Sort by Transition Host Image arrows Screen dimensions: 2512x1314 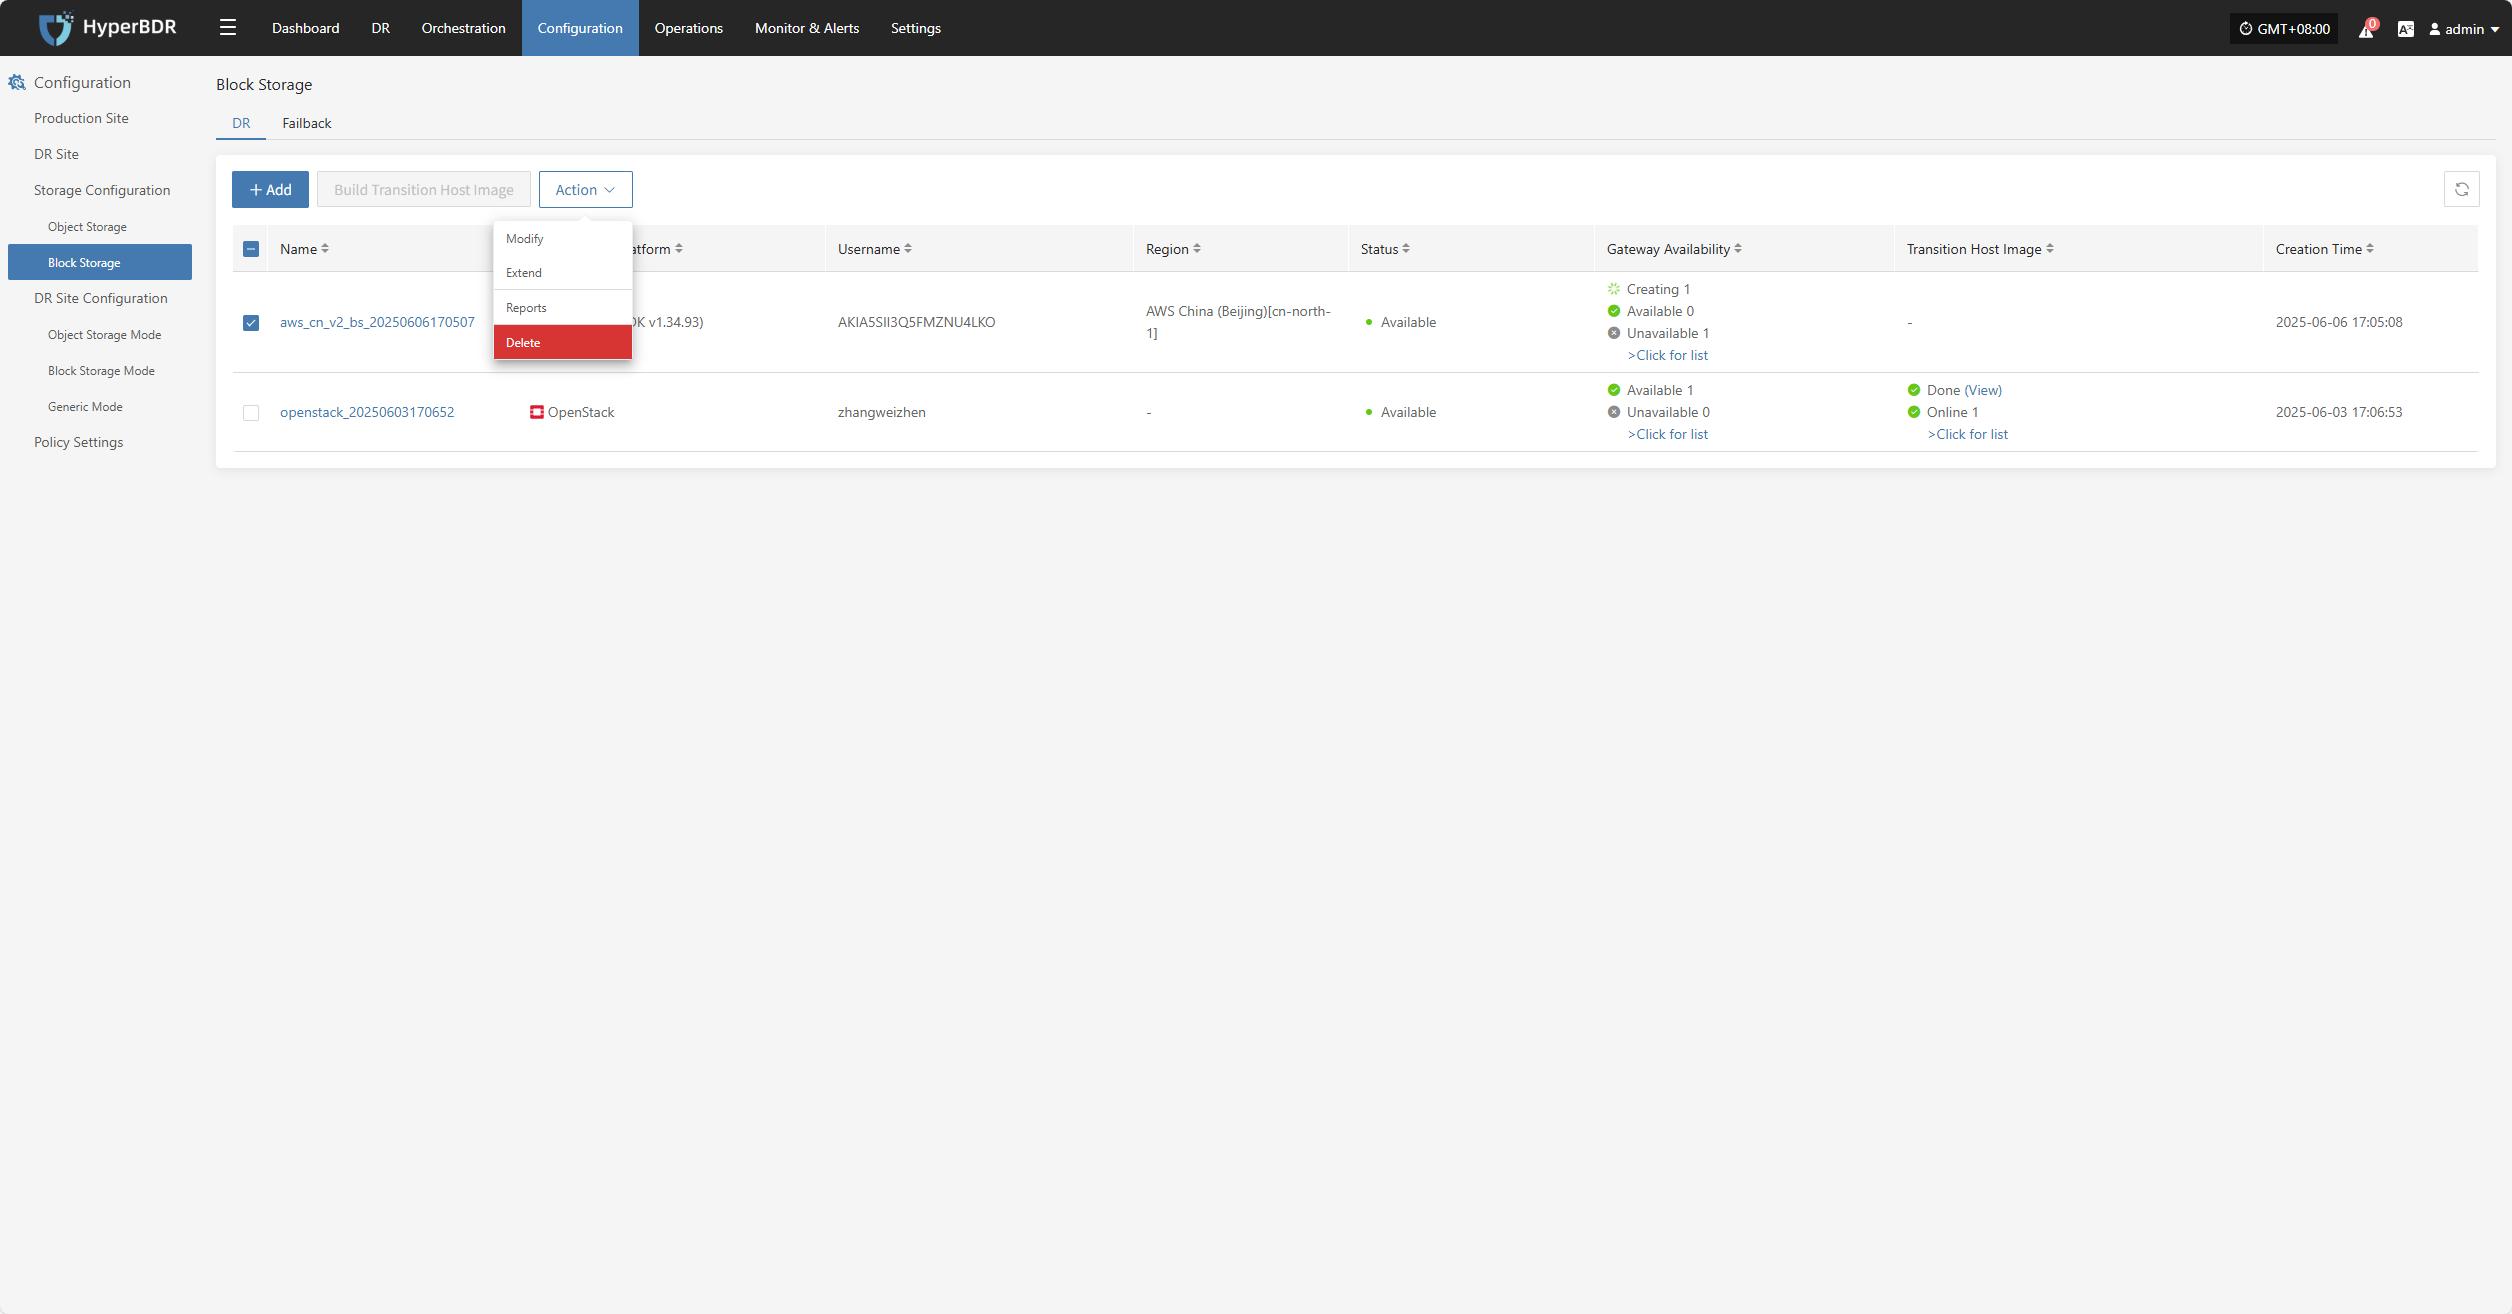(2050, 249)
